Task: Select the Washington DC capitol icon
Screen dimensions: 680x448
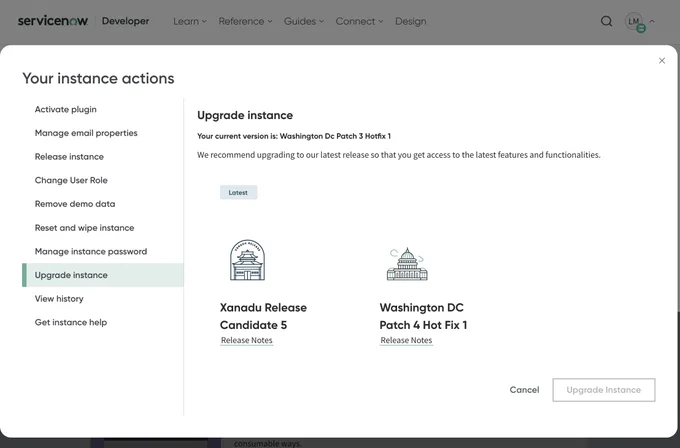Action: 407,264
